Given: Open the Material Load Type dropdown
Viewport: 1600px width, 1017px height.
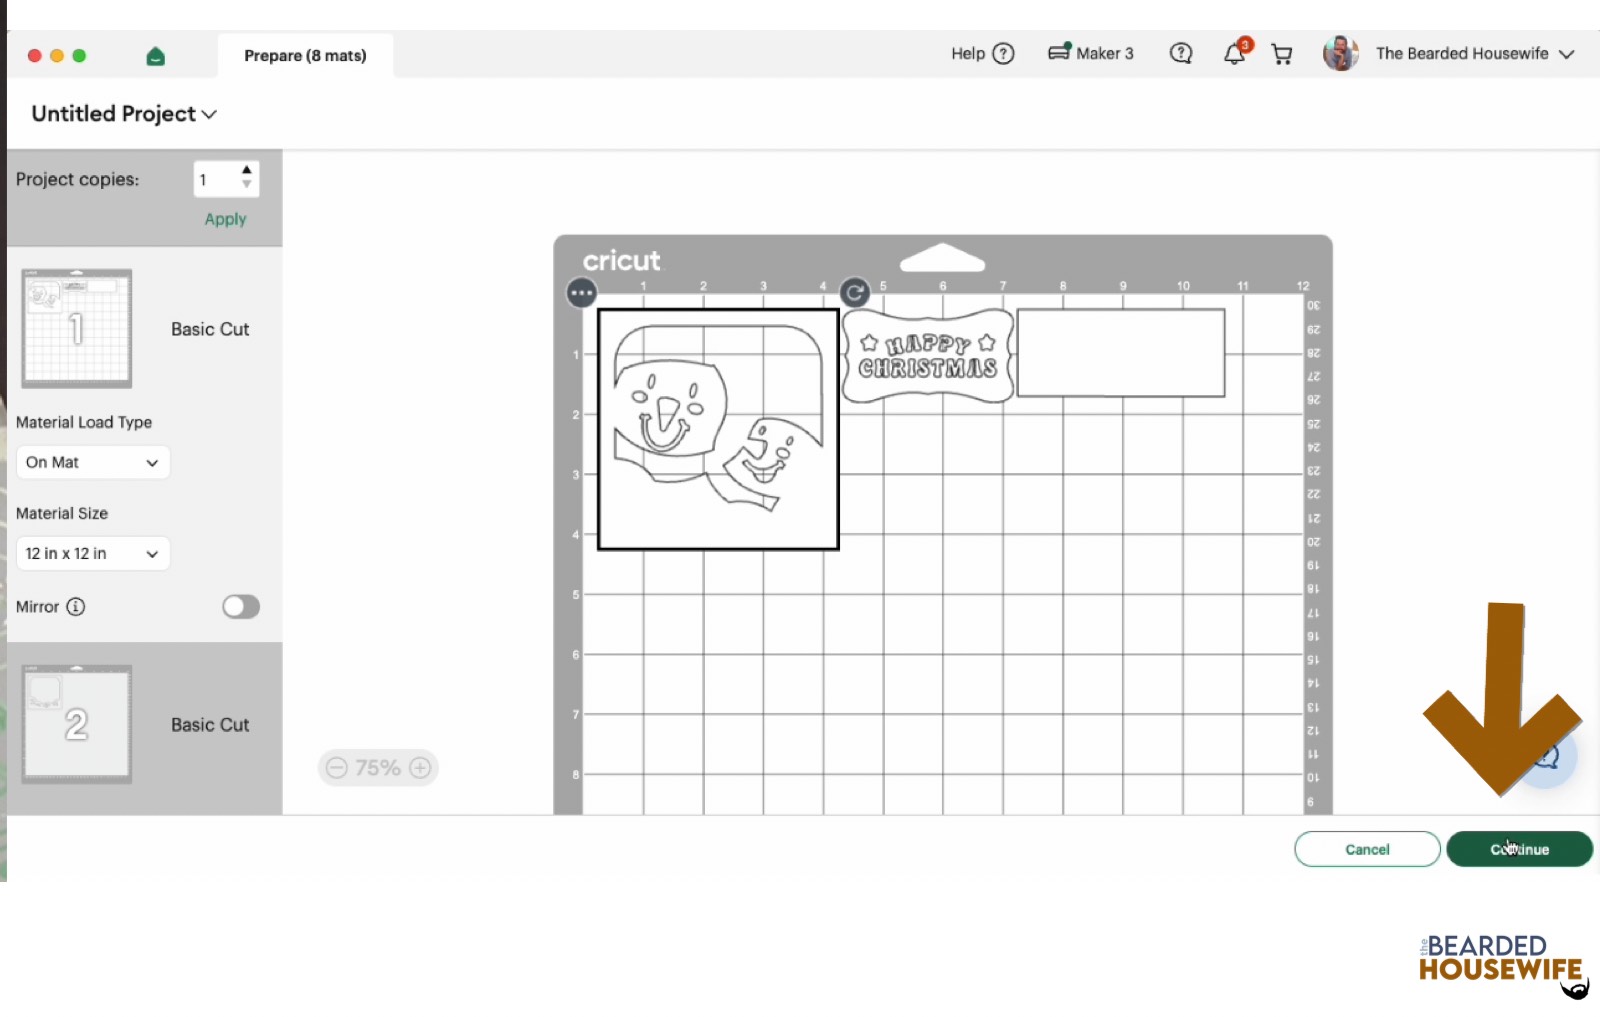Looking at the screenshot, I should (x=93, y=462).
